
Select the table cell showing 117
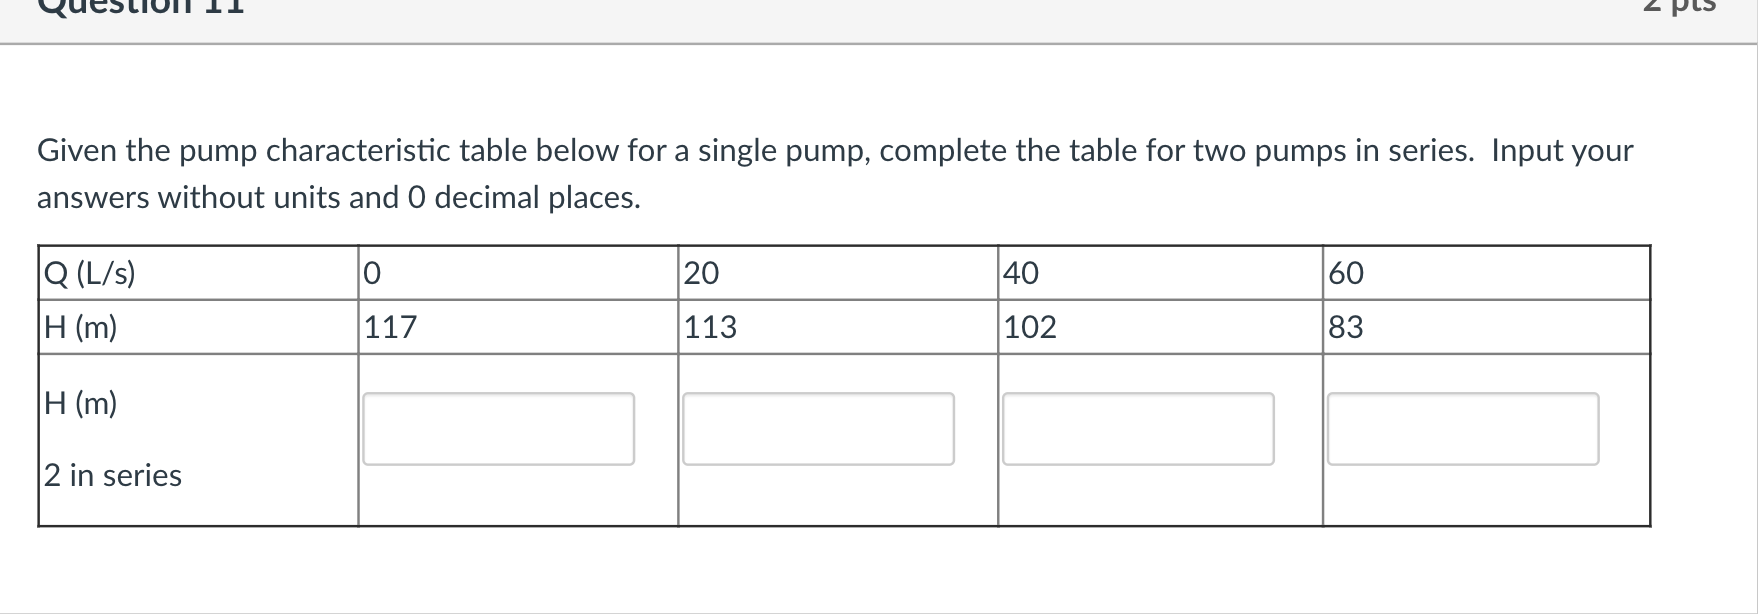point(389,327)
